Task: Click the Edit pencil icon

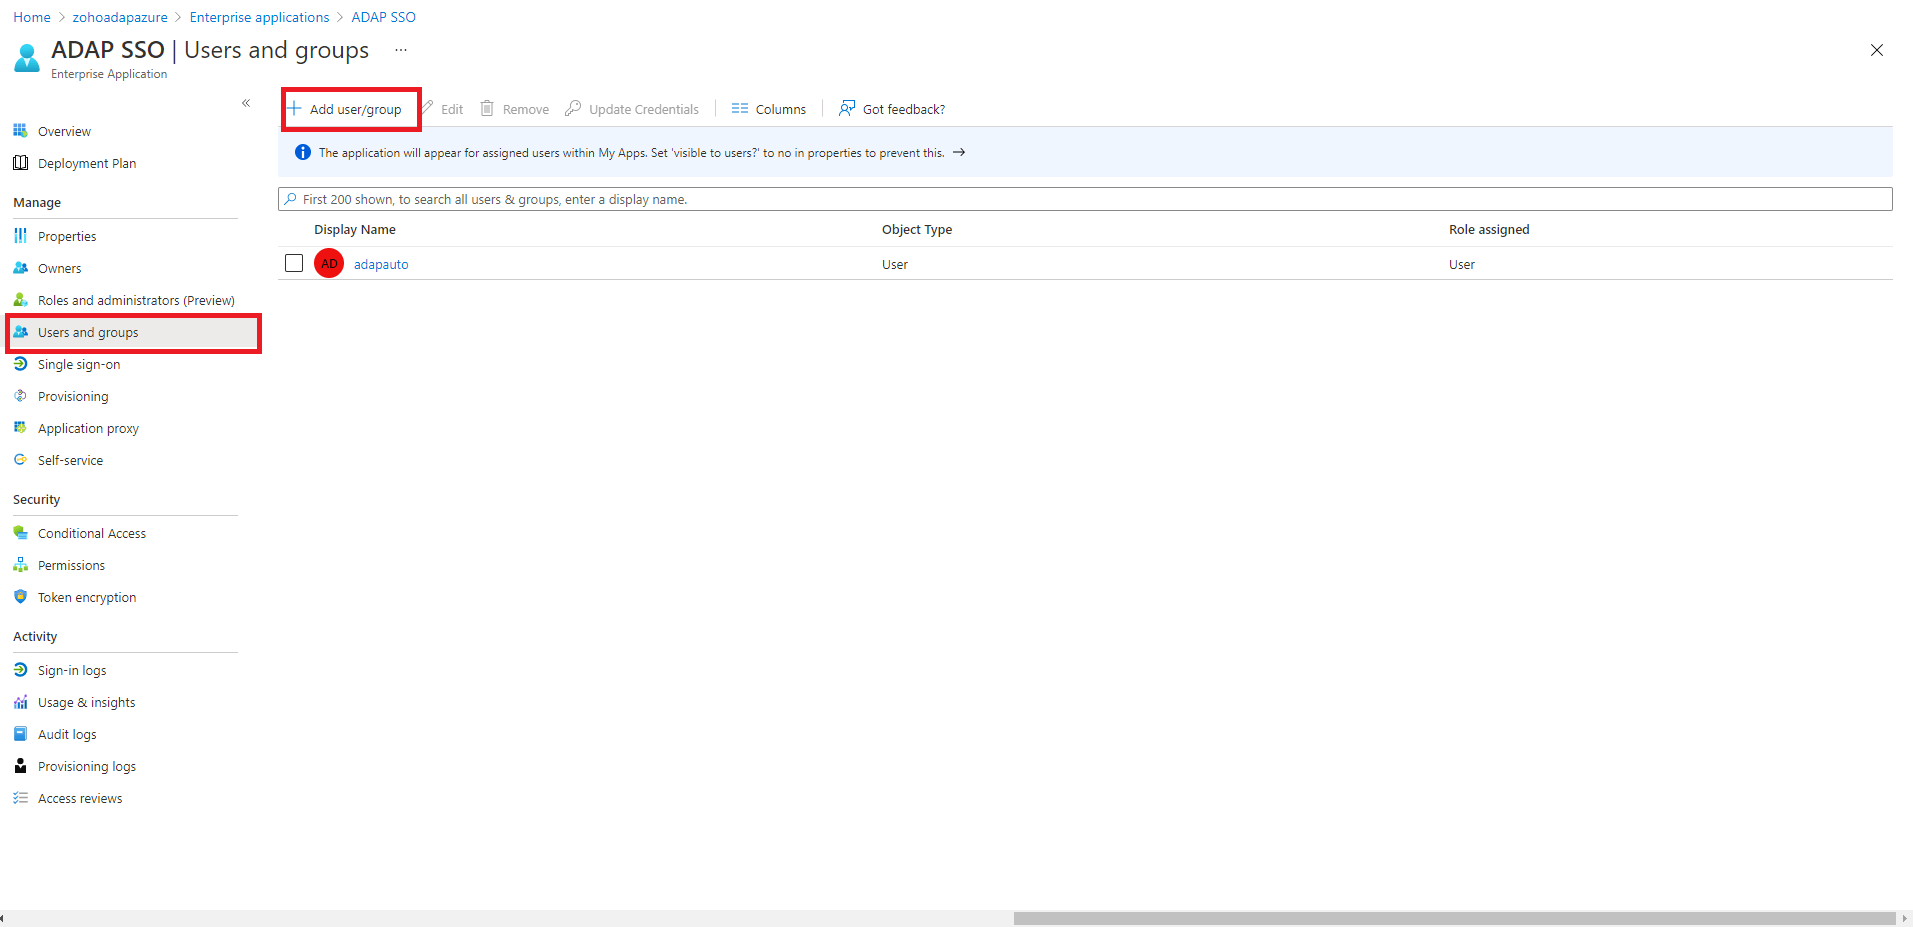Action: (428, 108)
